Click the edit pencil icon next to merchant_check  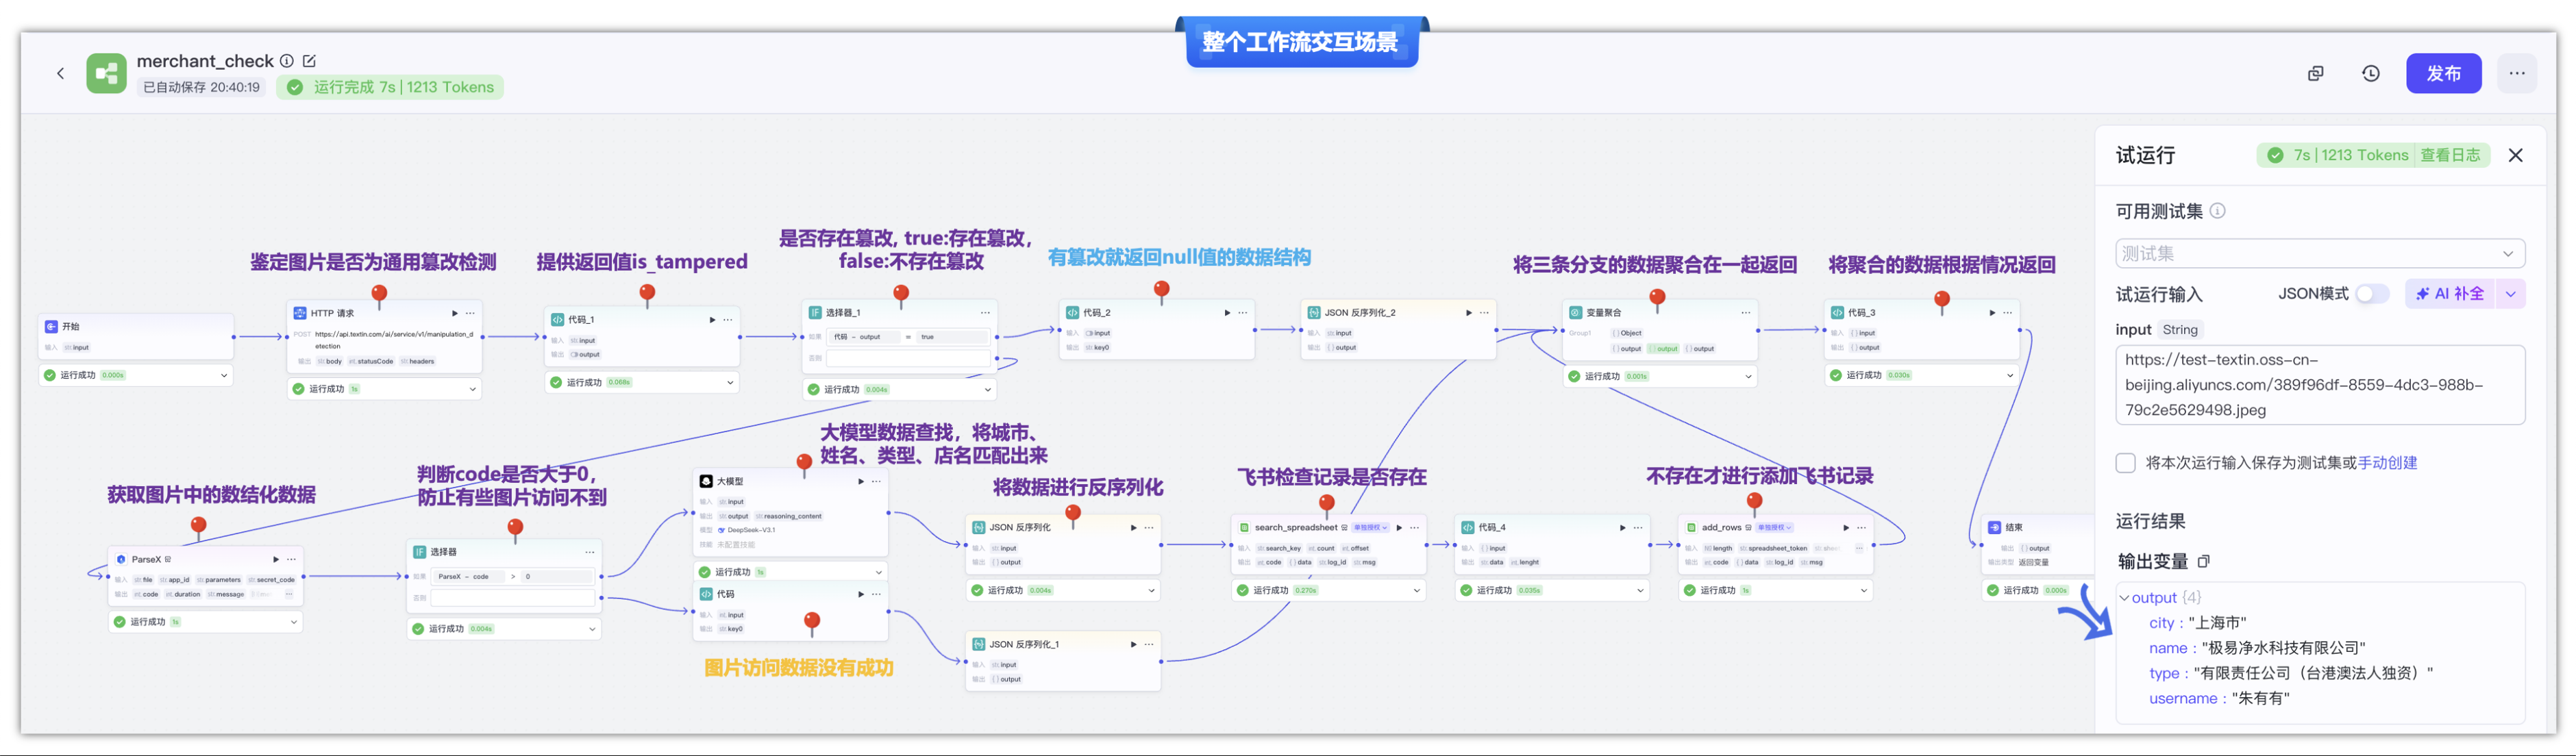[x=309, y=61]
